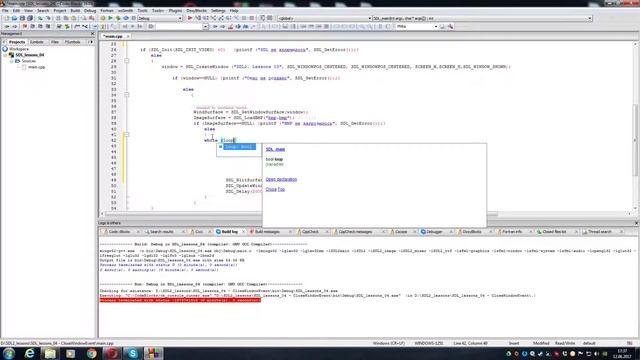Click the Close Top link in tooltip
This screenshot has width=640, height=360.
[275, 189]
